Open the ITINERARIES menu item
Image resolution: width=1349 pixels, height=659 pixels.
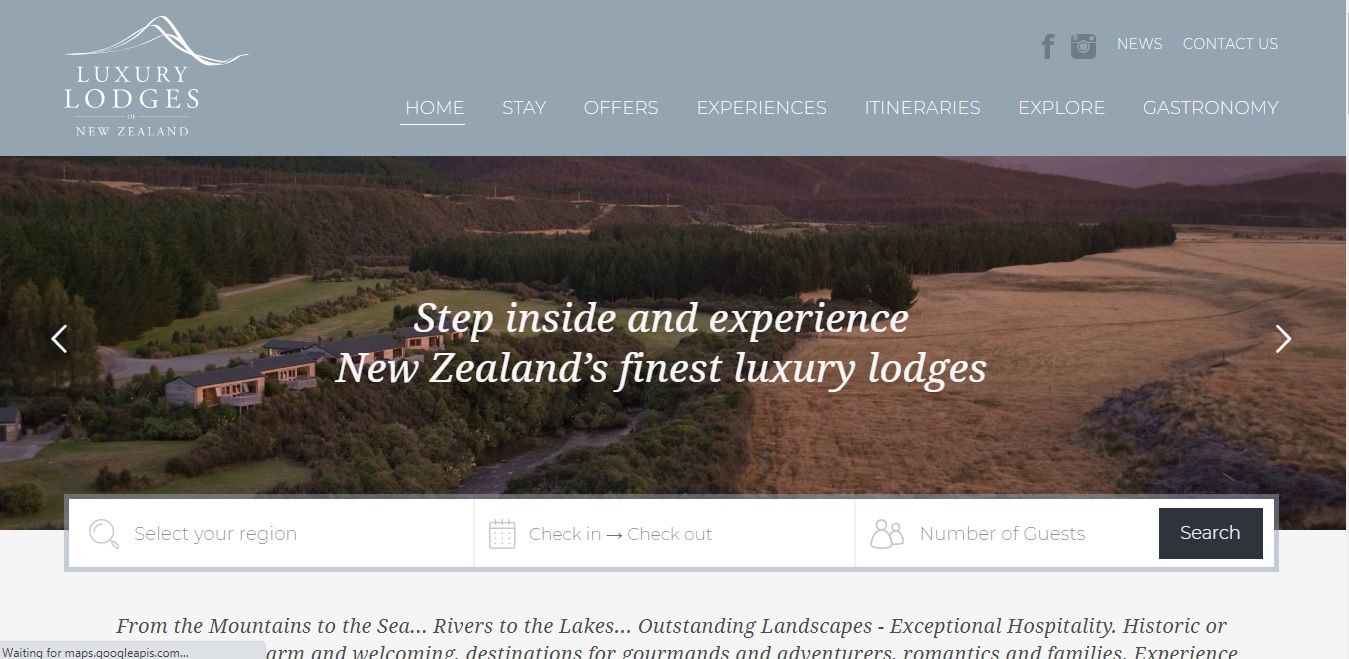[922, 108]
